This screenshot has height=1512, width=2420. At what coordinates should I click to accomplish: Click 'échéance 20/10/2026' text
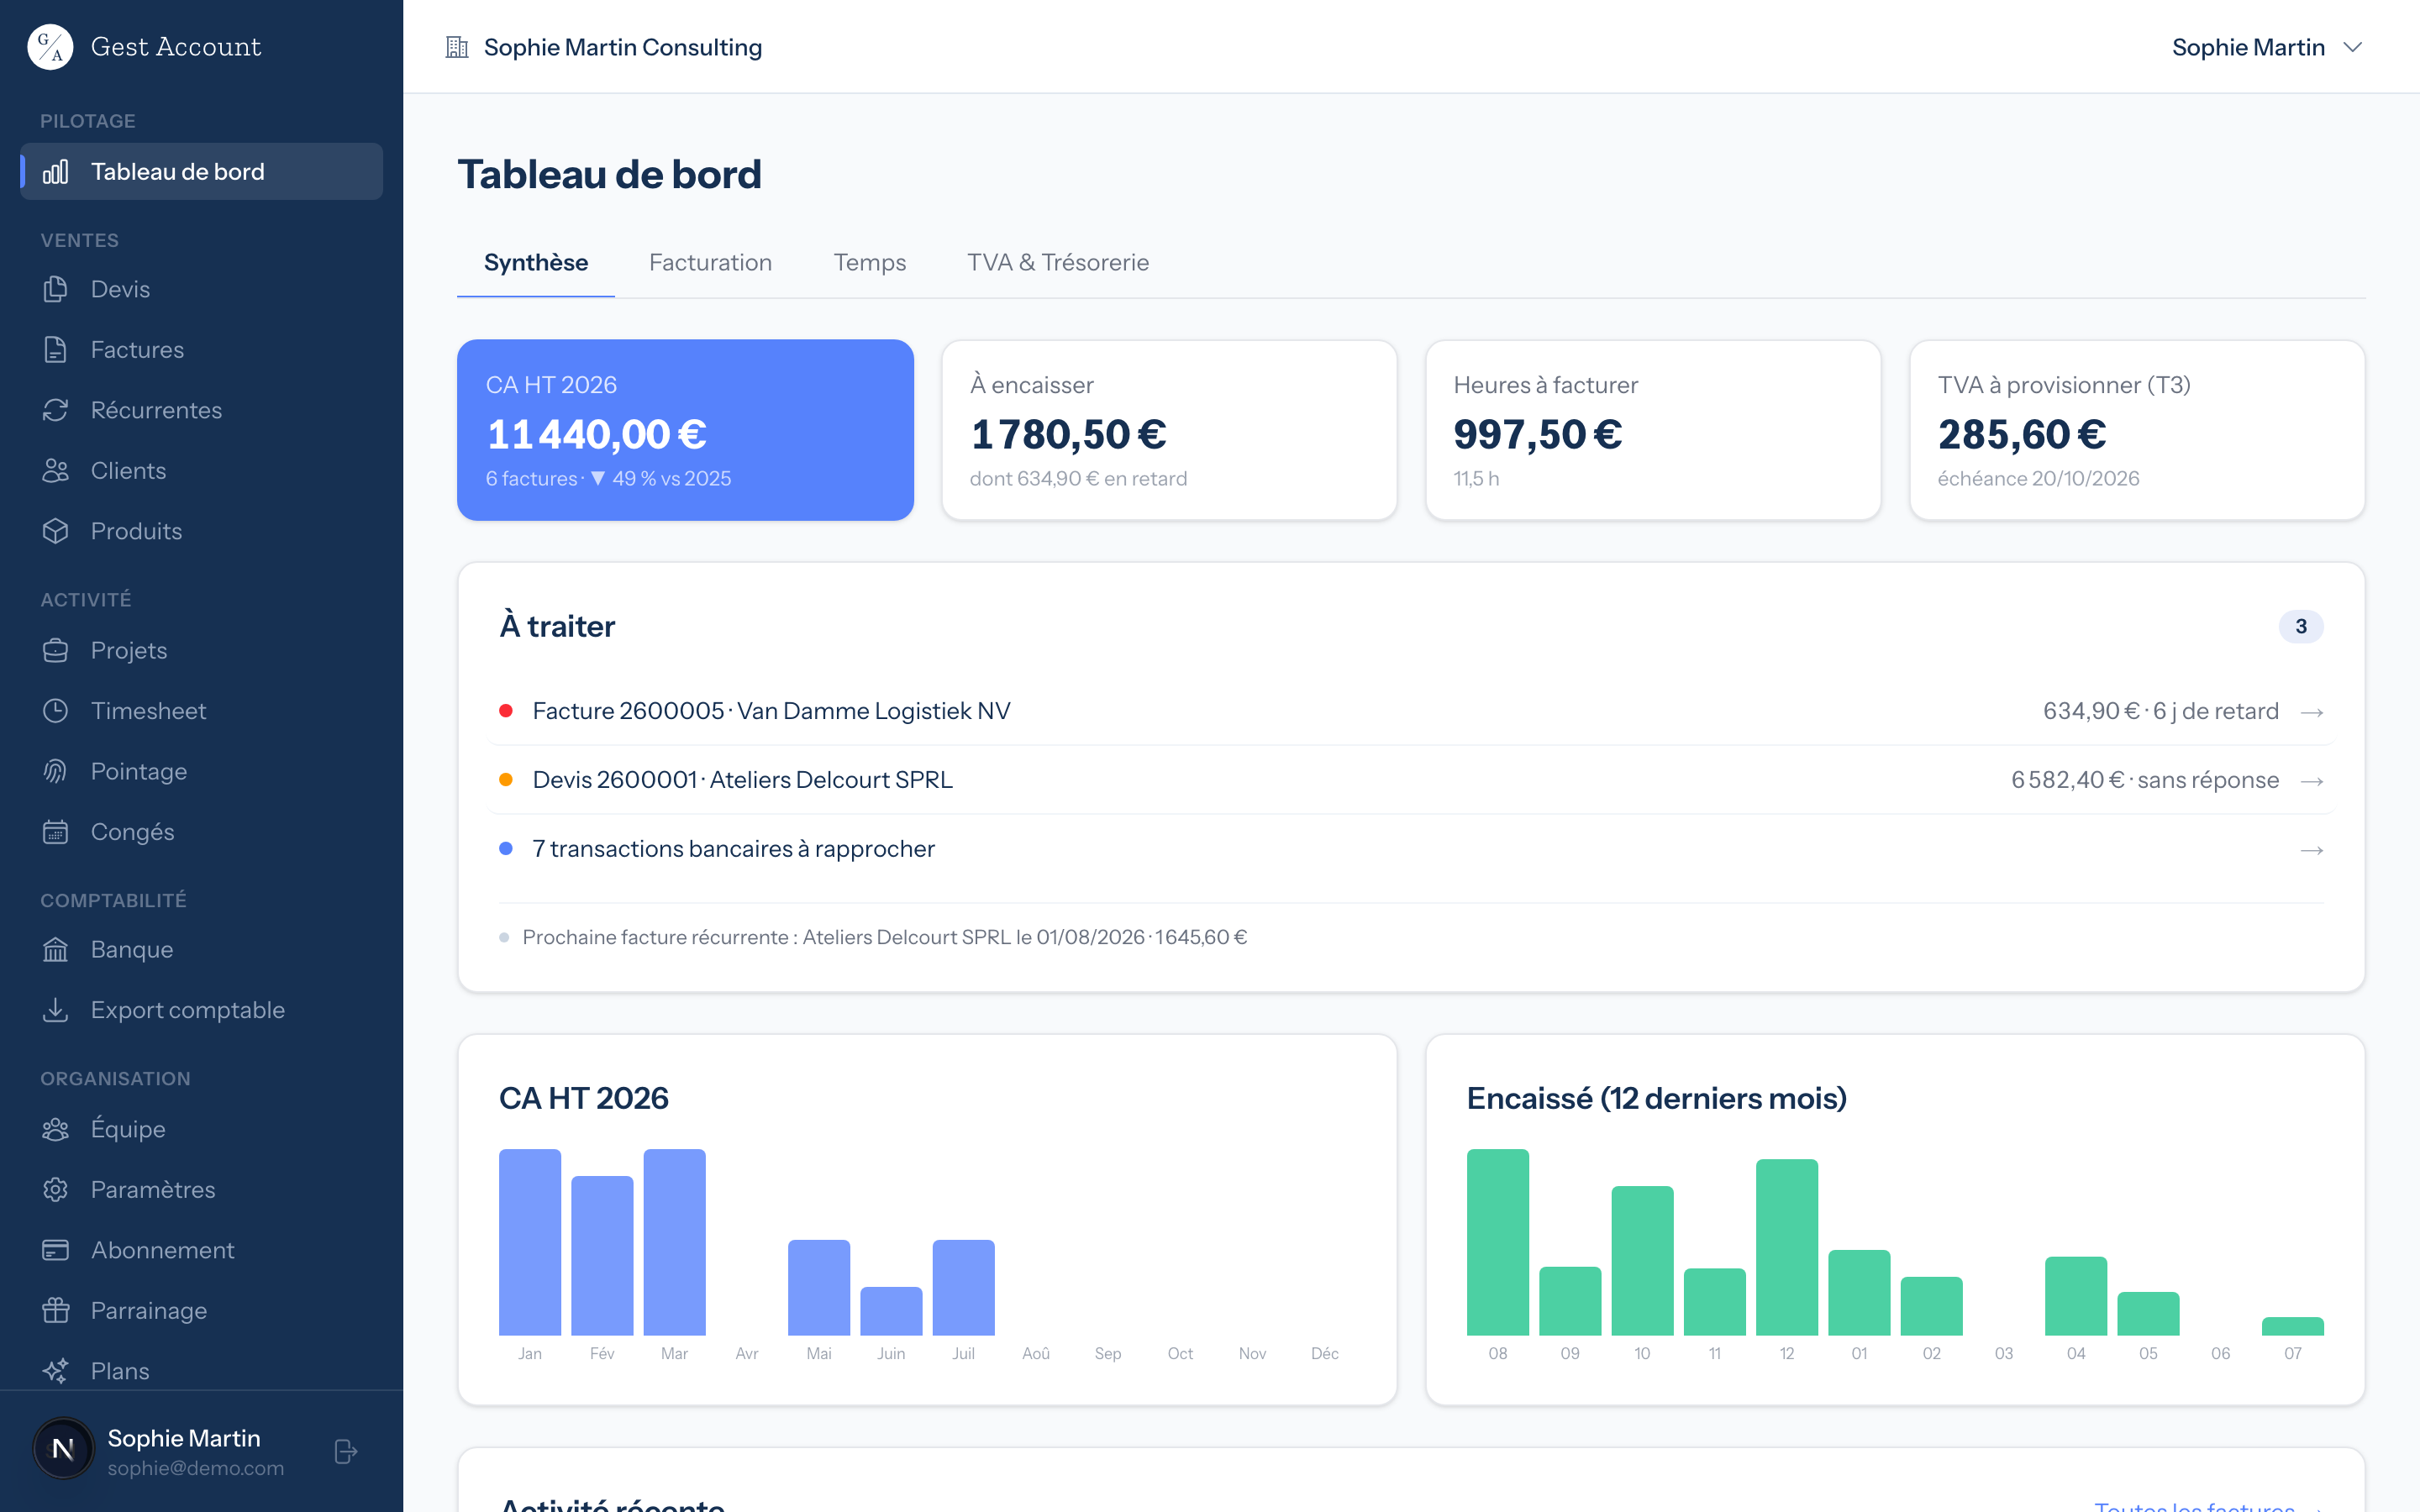(x=2038, y=478)
